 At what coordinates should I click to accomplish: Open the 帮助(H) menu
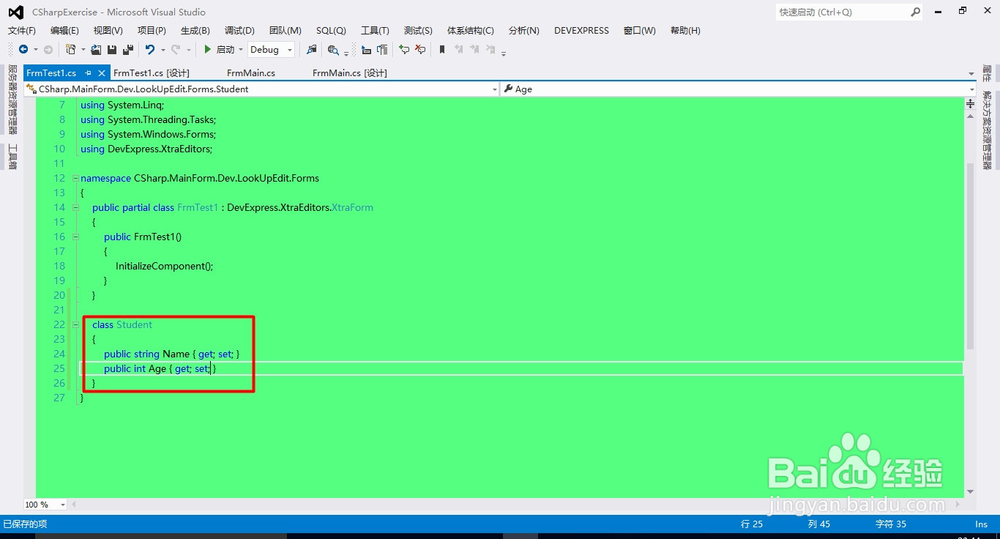pos(685,31)
